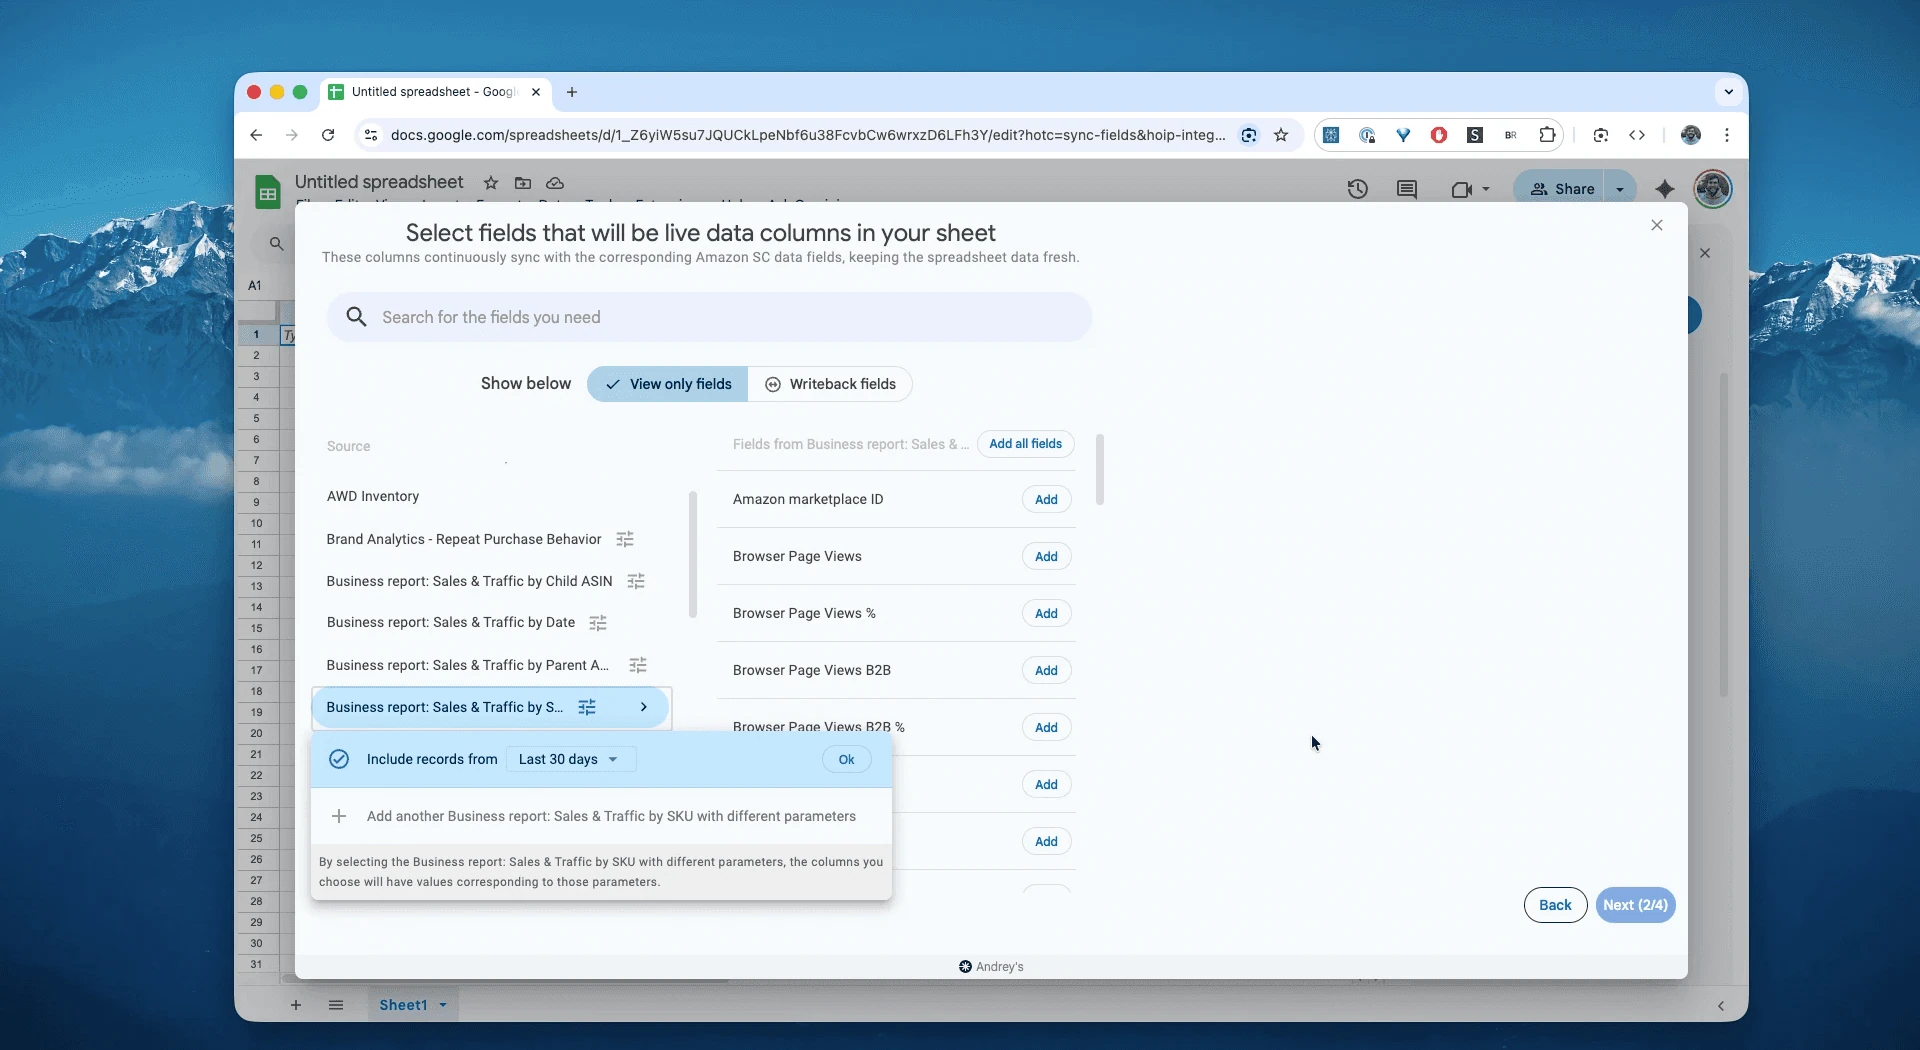Image resolution: width=1920 pixels, height=1050 pixels.
Task: Select AWD Inventory source
Action: [x=373, y=497]
